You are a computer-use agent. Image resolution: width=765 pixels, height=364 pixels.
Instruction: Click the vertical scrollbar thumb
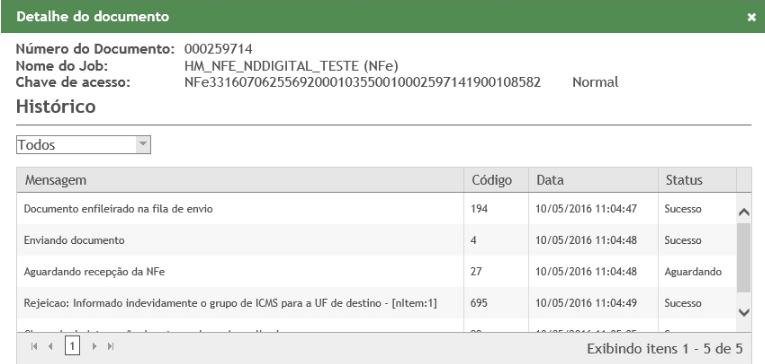[x=744, y=258]
